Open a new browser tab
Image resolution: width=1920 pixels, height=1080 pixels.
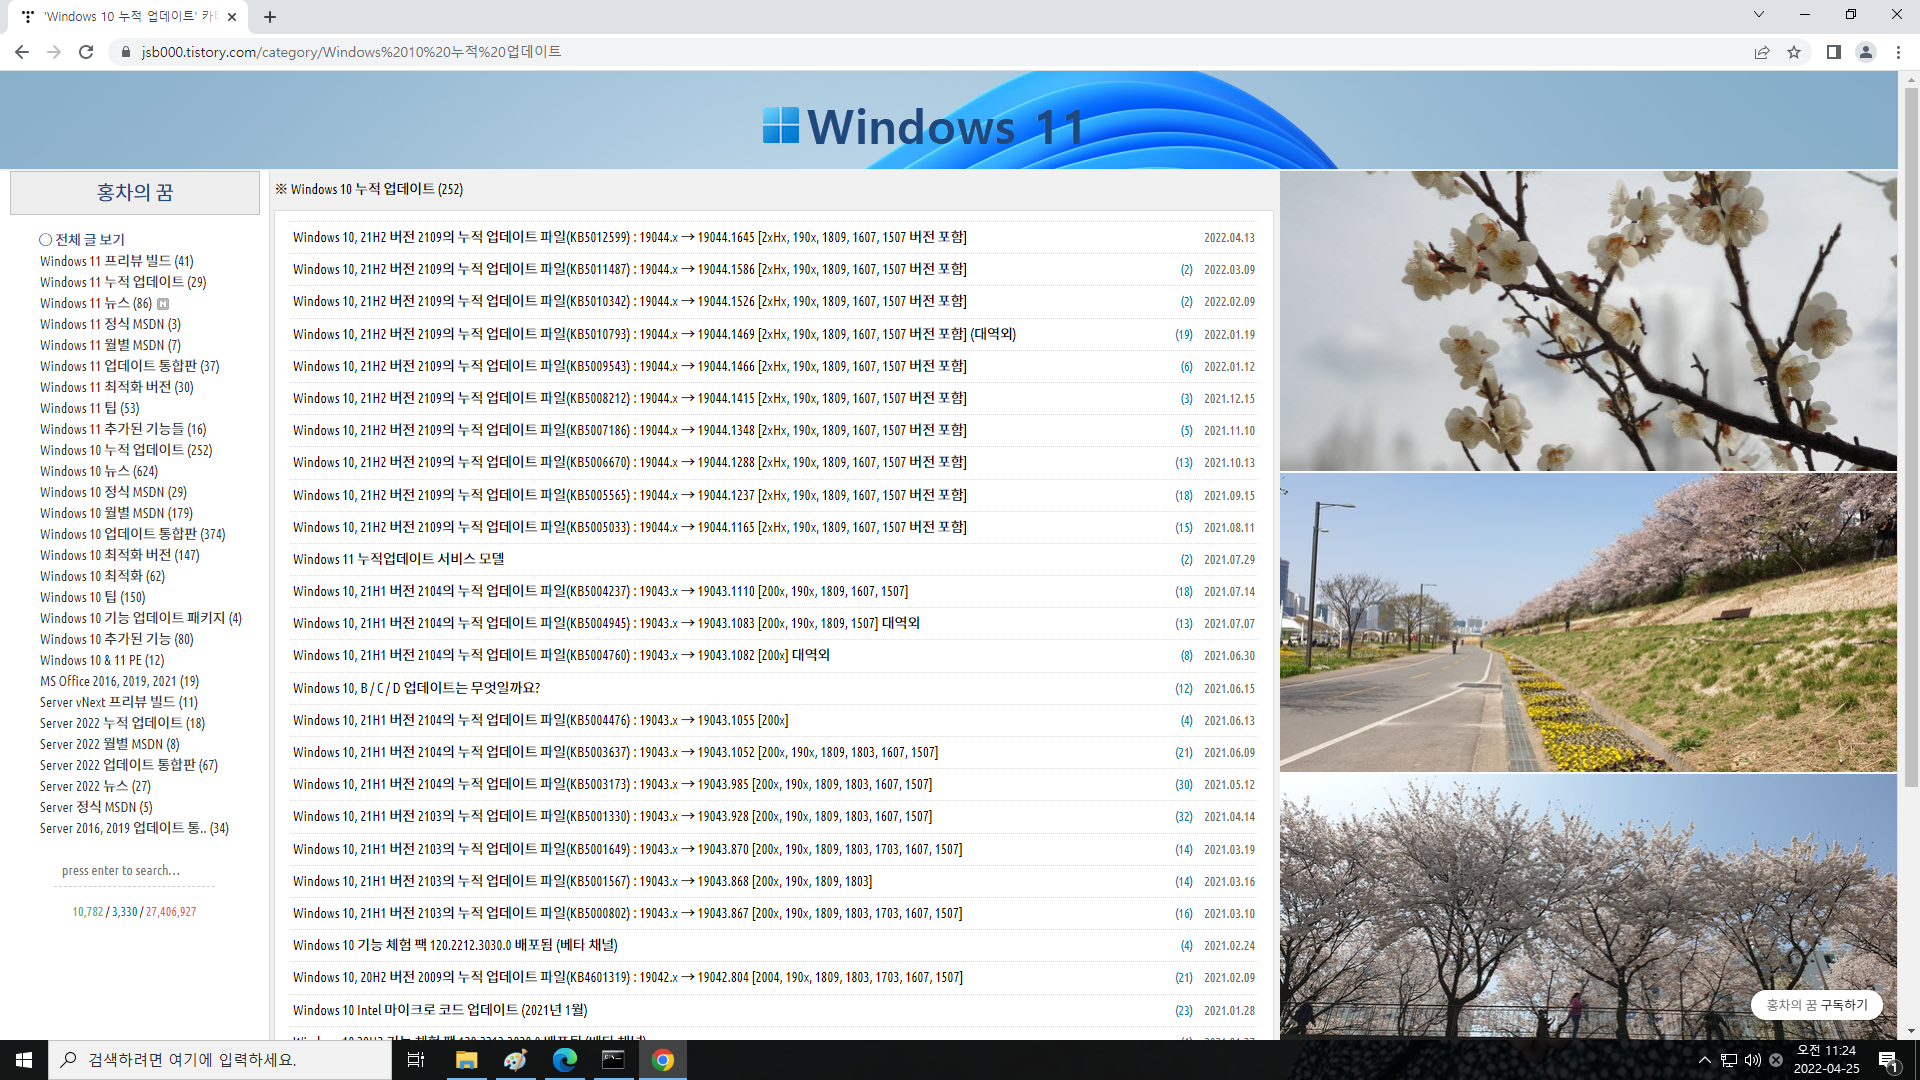point(270,17)
